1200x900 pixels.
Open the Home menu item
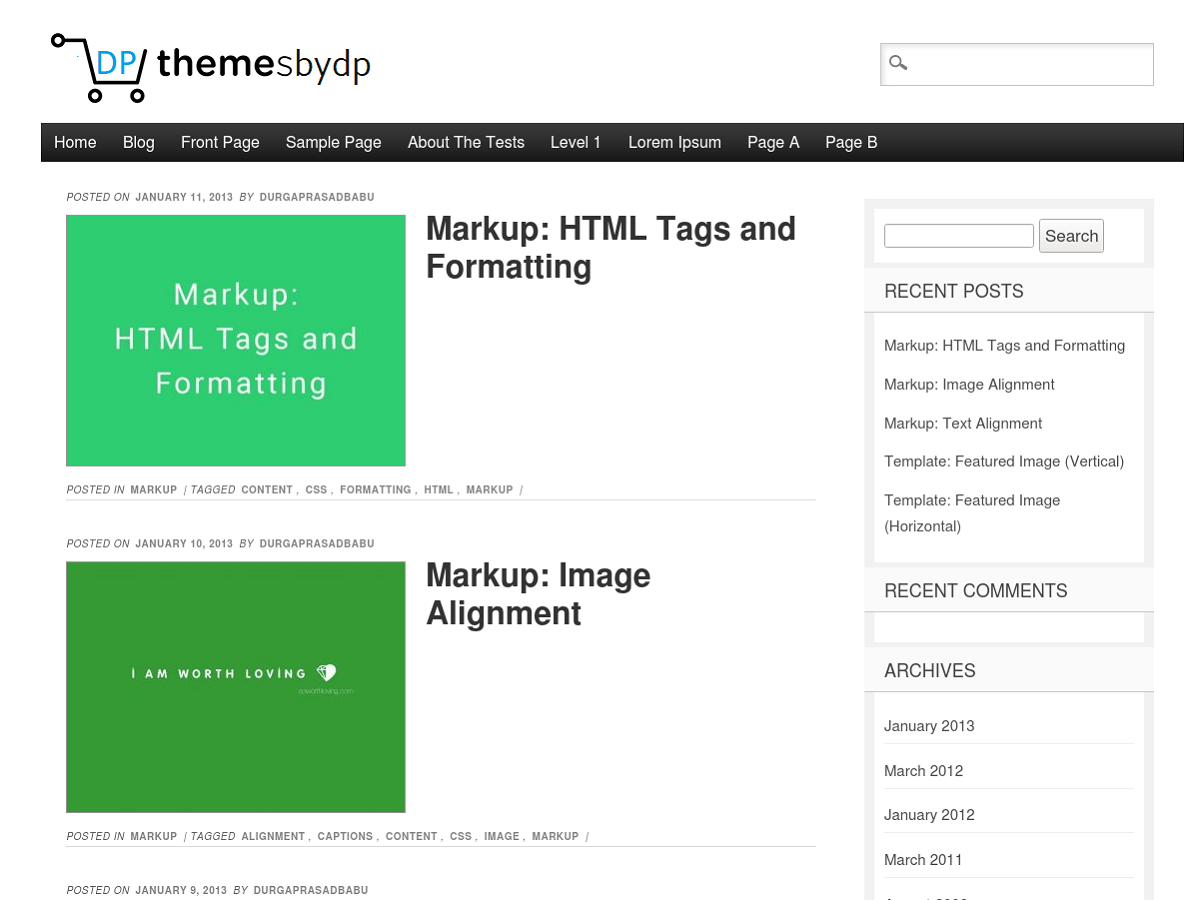tap(75, 142)
